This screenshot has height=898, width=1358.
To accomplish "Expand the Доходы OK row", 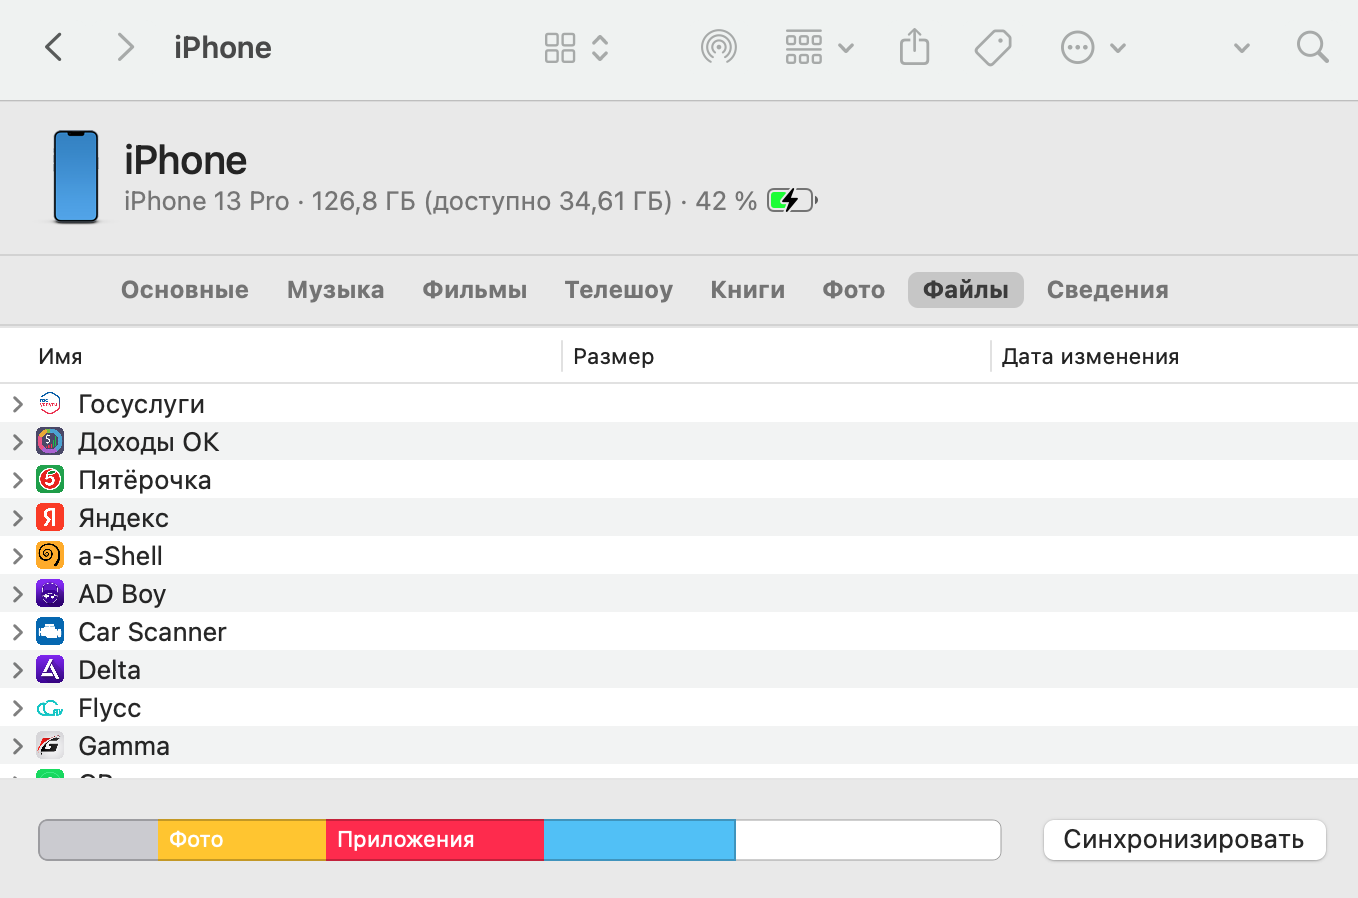I will [17, 442].
